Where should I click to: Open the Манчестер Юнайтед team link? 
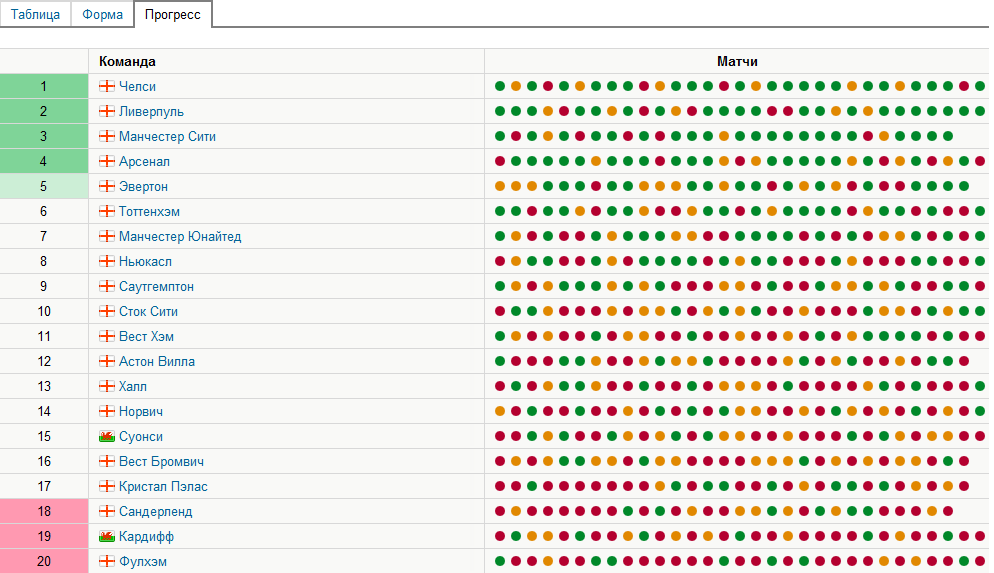[x=180, y=236]
